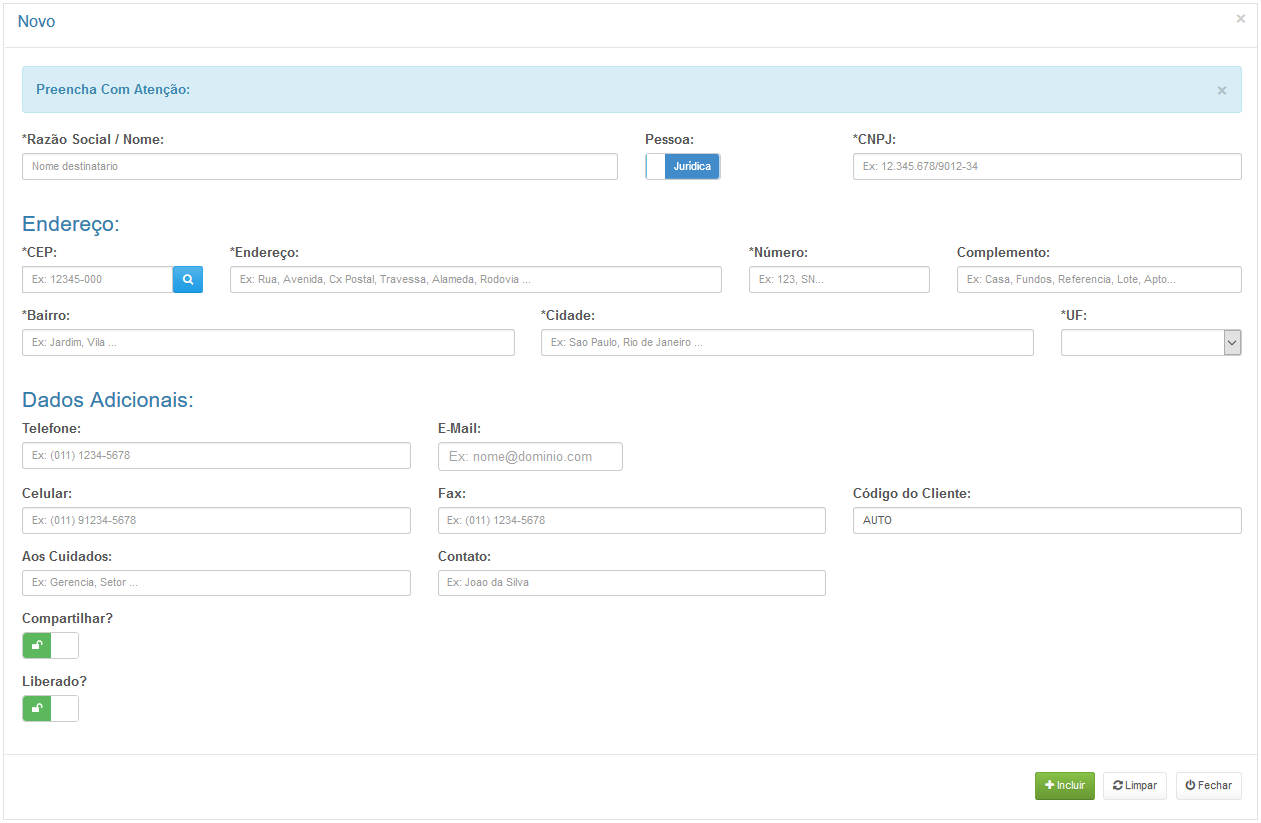Focus the Complemento field
Image resolution: width=1261 pixels, height=823 pixels.
(1098, 280)
